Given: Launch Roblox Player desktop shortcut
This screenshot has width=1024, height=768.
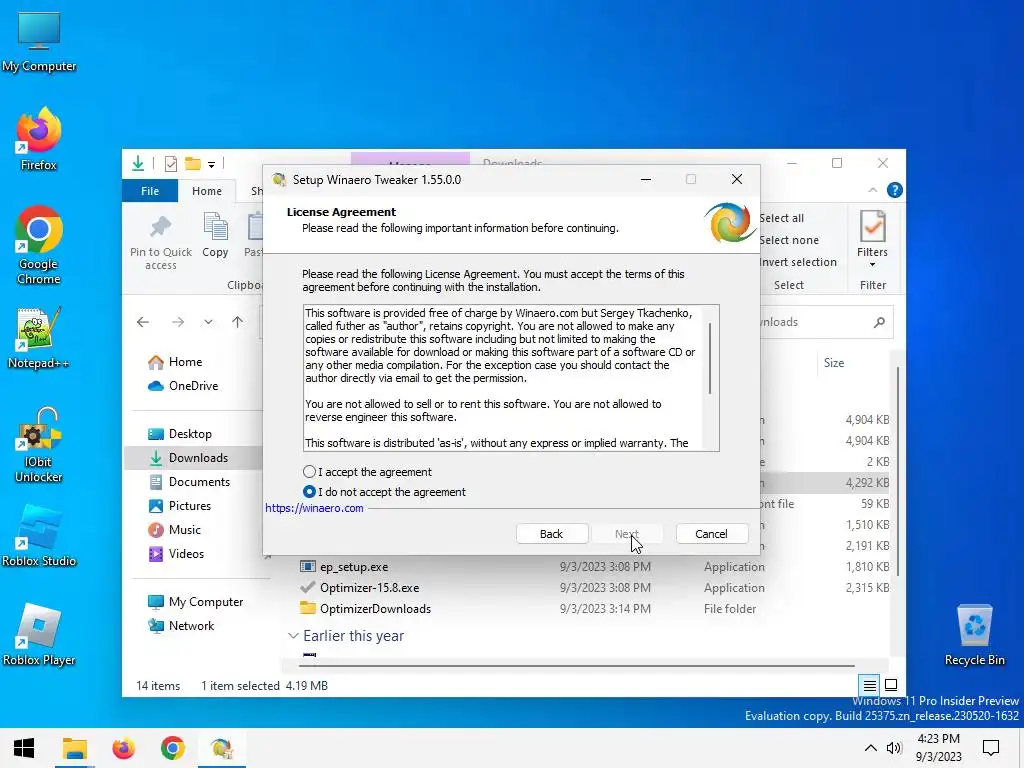Looking at the screenshot, I should (x=39, y=635).
